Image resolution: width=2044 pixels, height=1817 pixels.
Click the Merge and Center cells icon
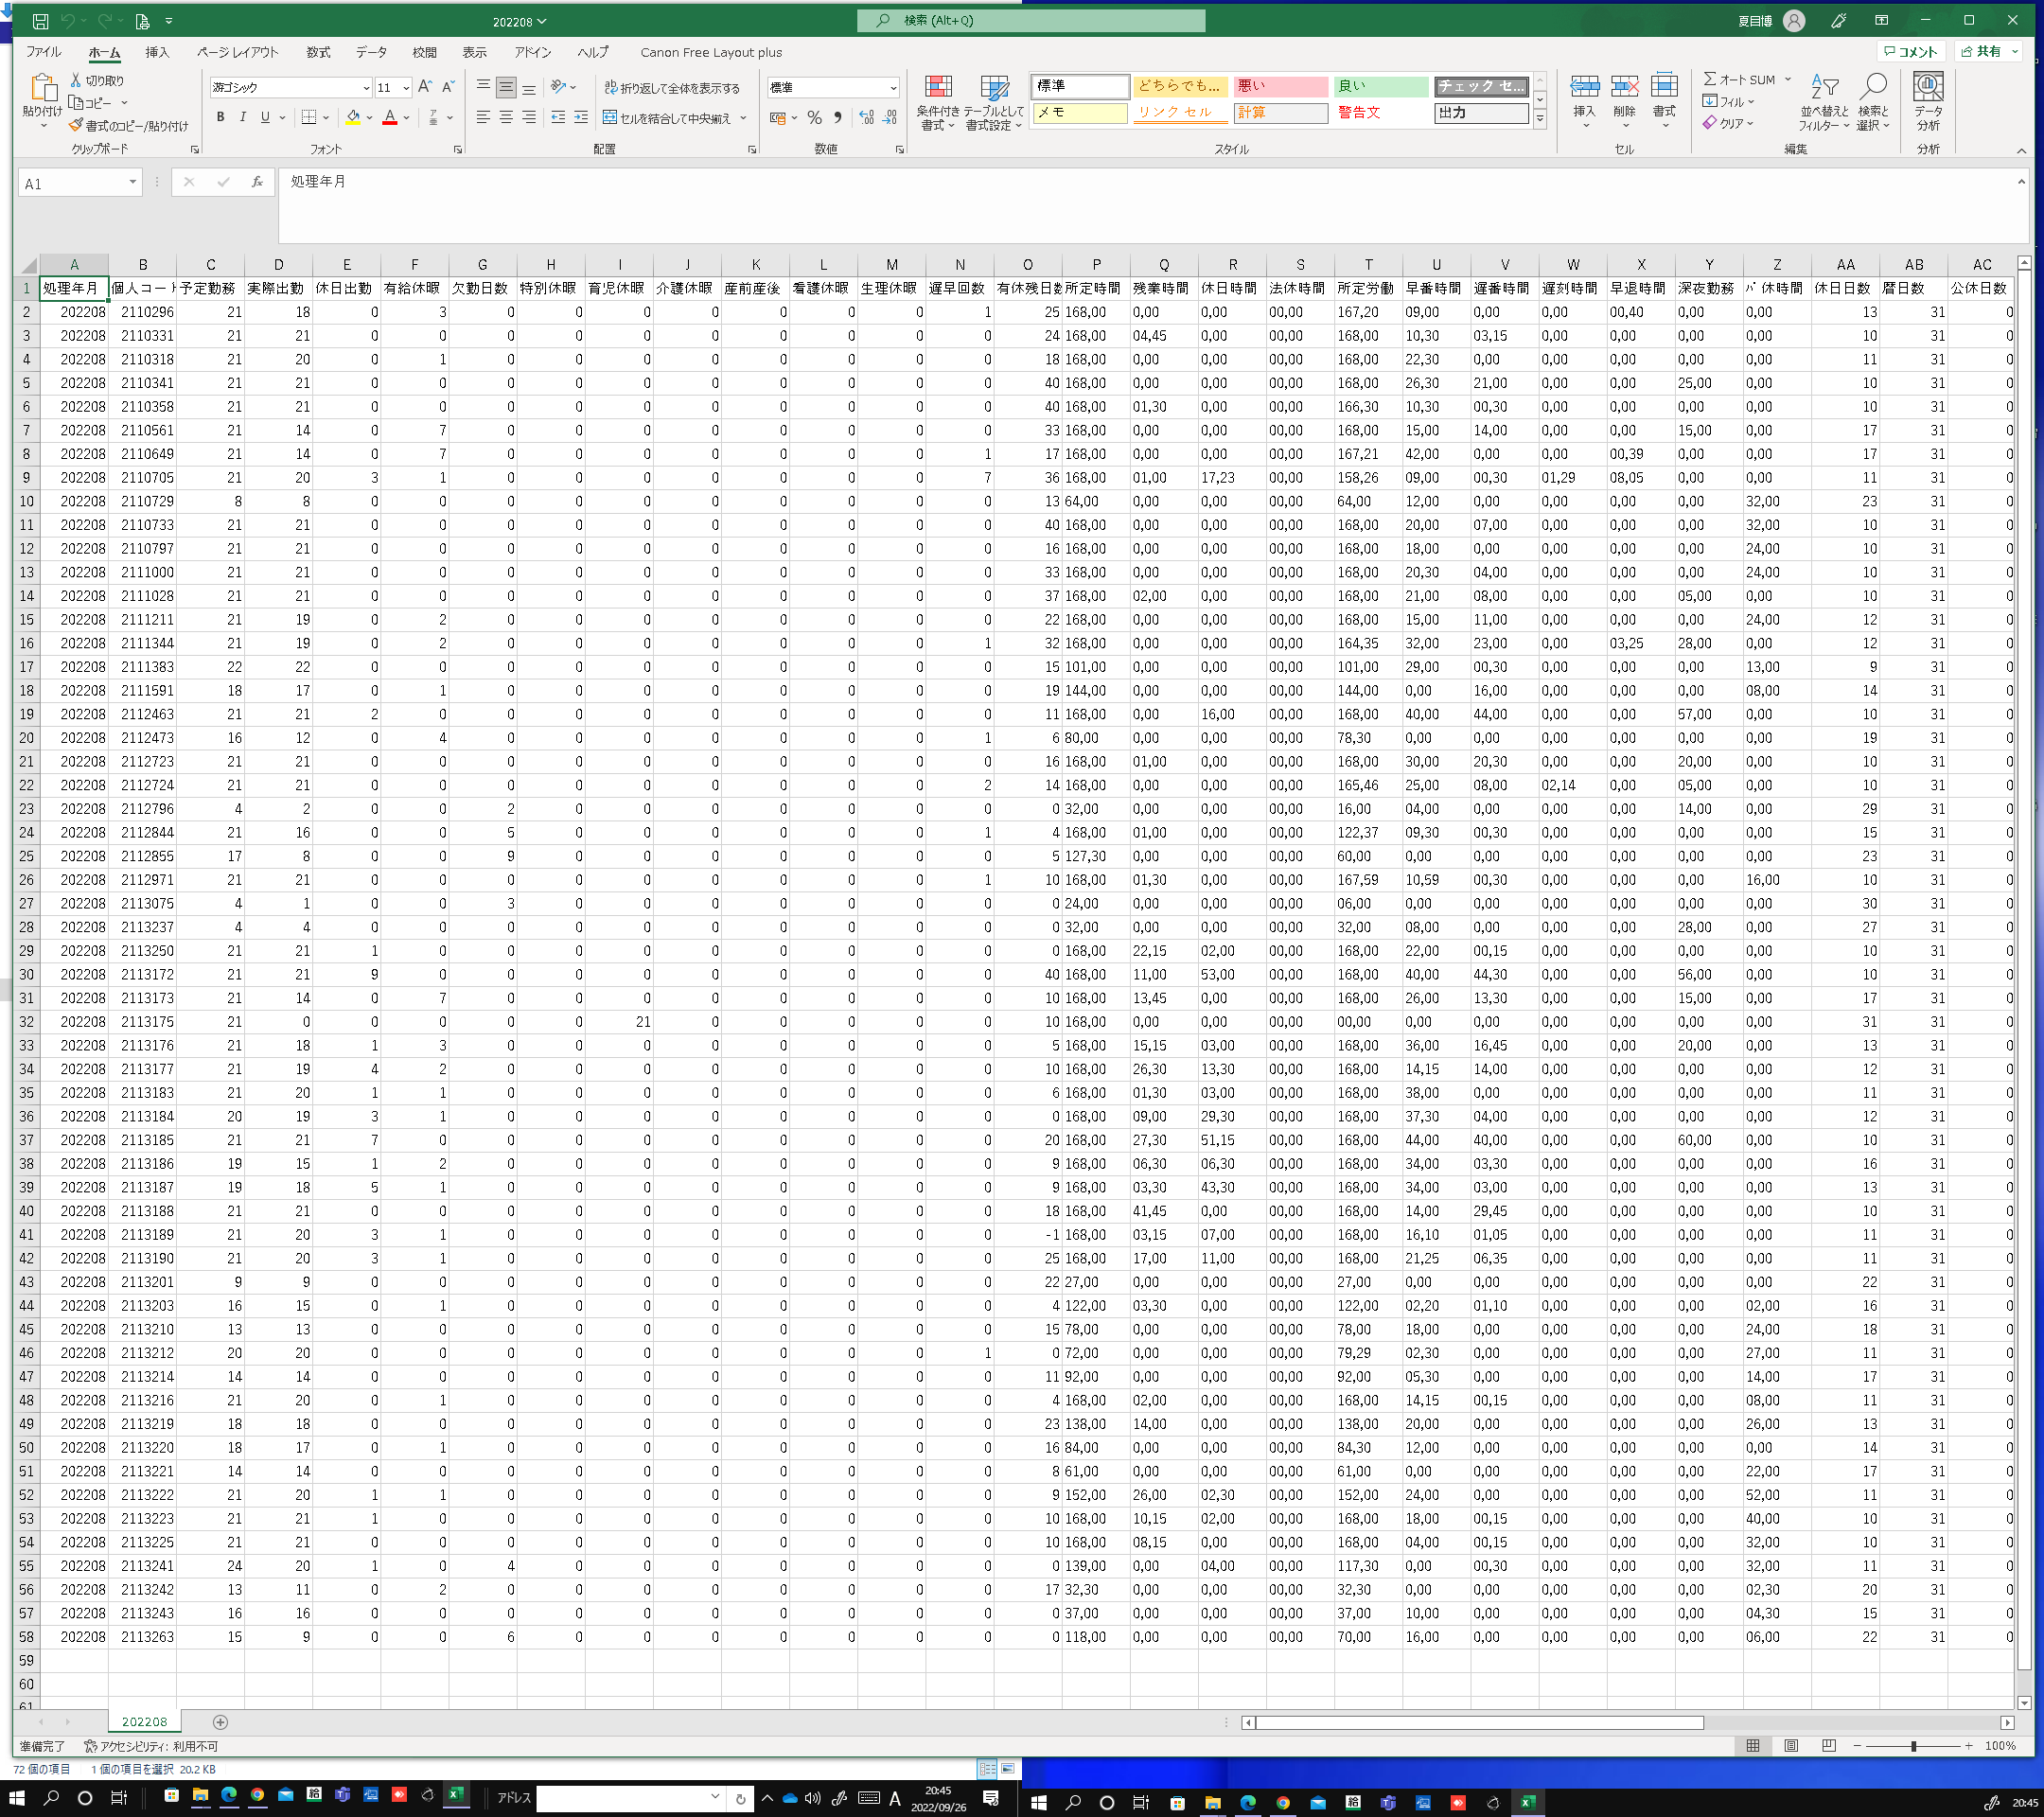(x=610, y=118)
